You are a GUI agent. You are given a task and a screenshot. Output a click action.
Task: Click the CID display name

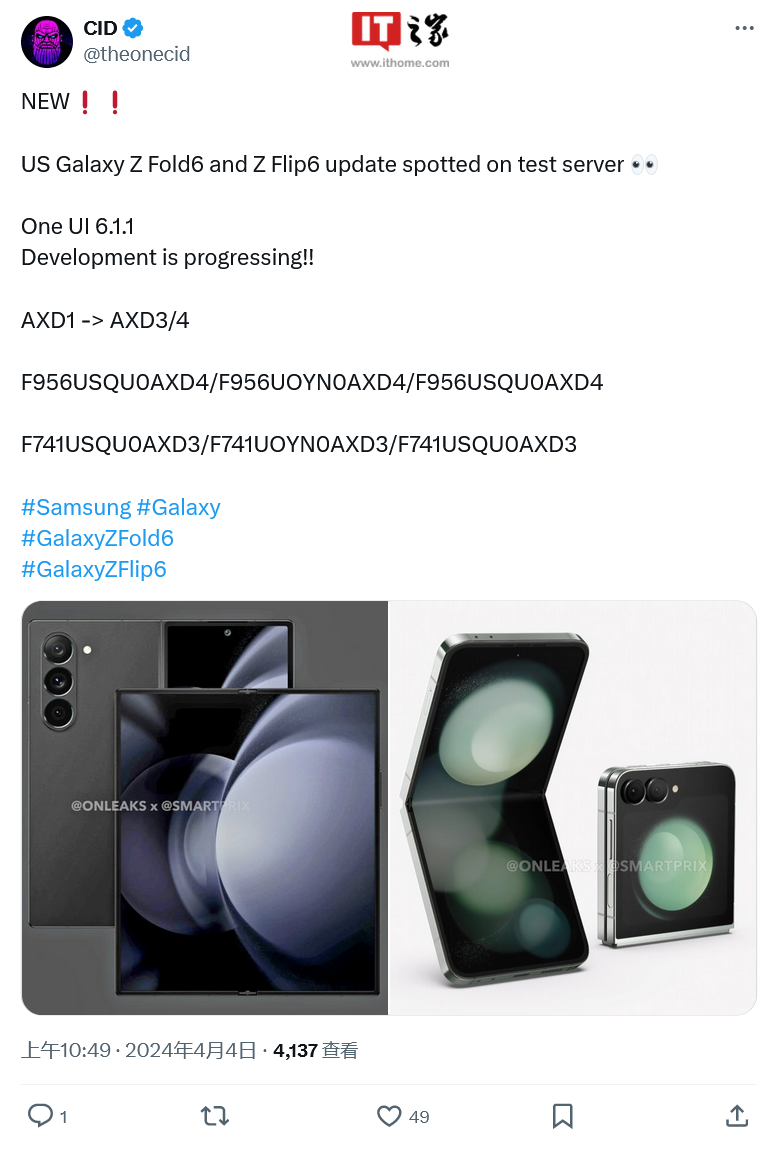pyautogui.click(x=101, y=29)
